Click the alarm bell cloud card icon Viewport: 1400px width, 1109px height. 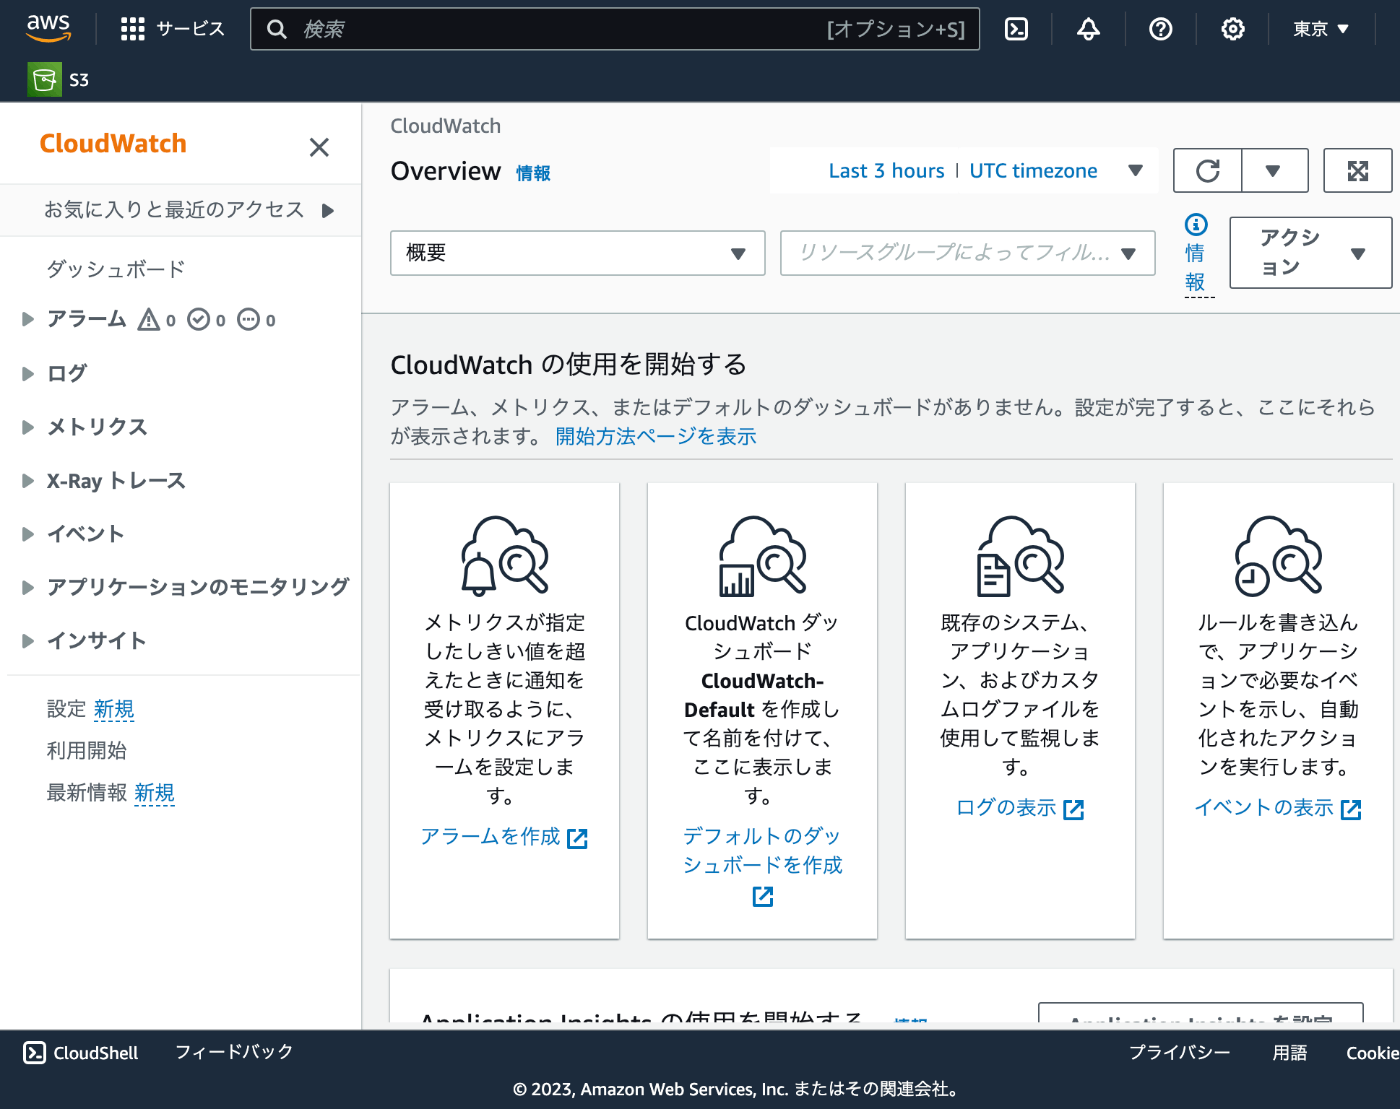pos(504,555)
